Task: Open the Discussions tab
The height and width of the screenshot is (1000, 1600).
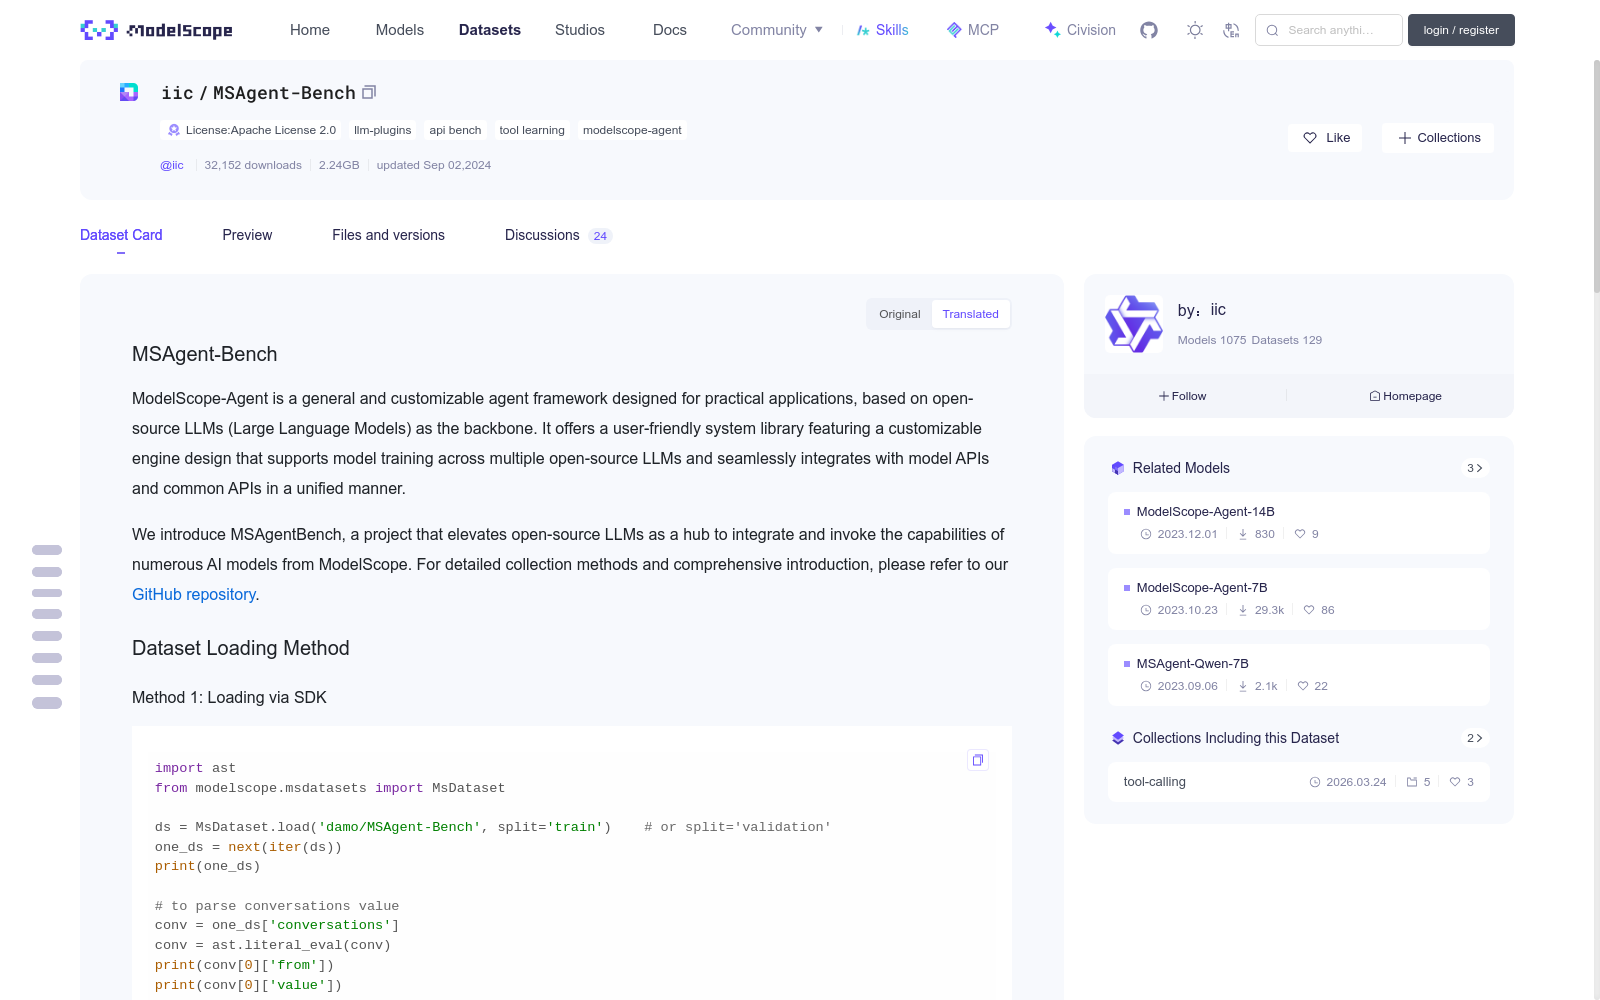Action: tap(558, 235)
